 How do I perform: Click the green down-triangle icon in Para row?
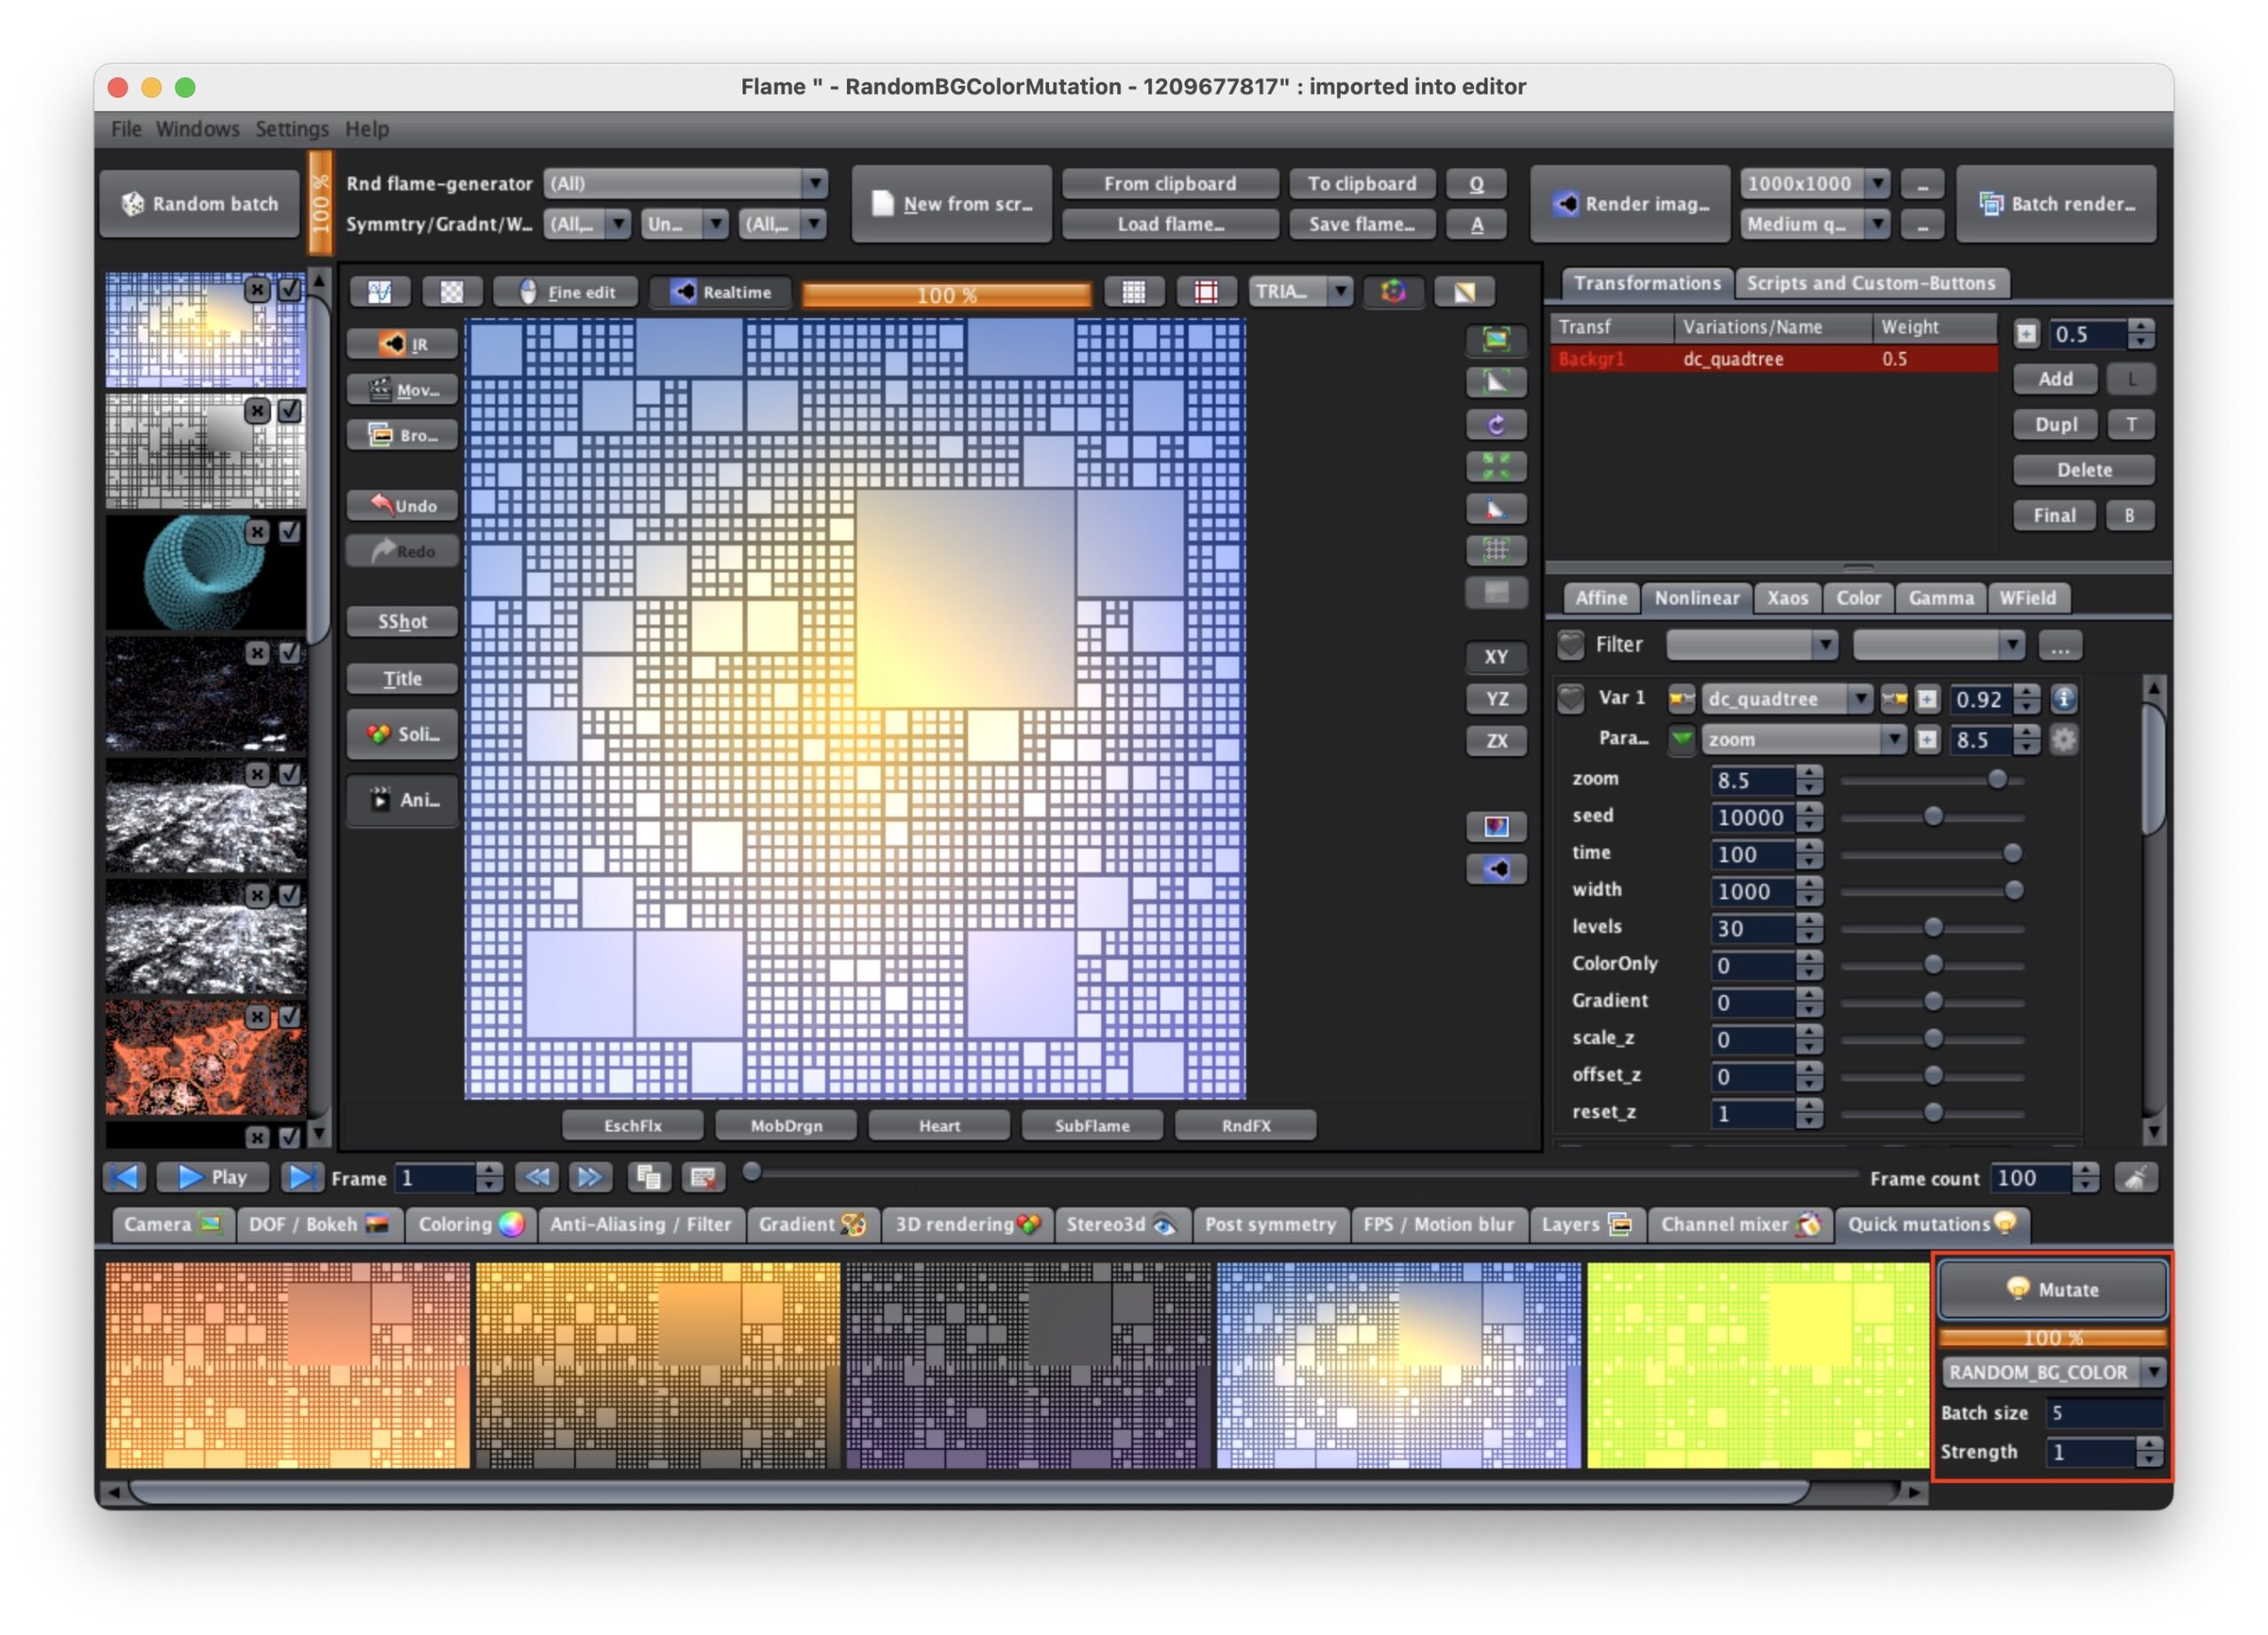[x=1681, y=739]
